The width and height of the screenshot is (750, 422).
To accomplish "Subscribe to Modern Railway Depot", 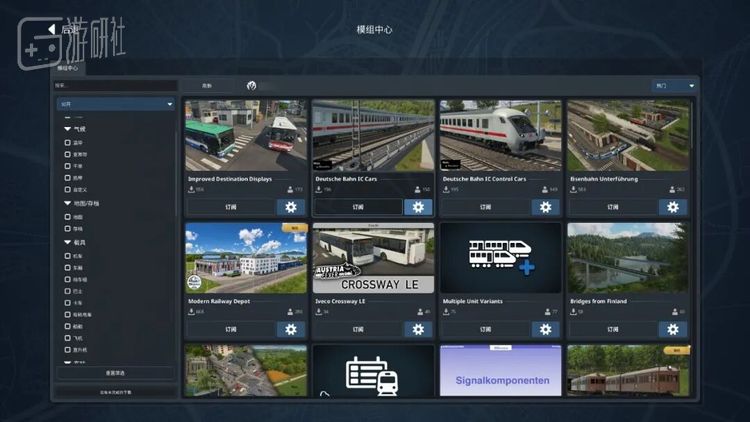I will [x=231, y=329].
